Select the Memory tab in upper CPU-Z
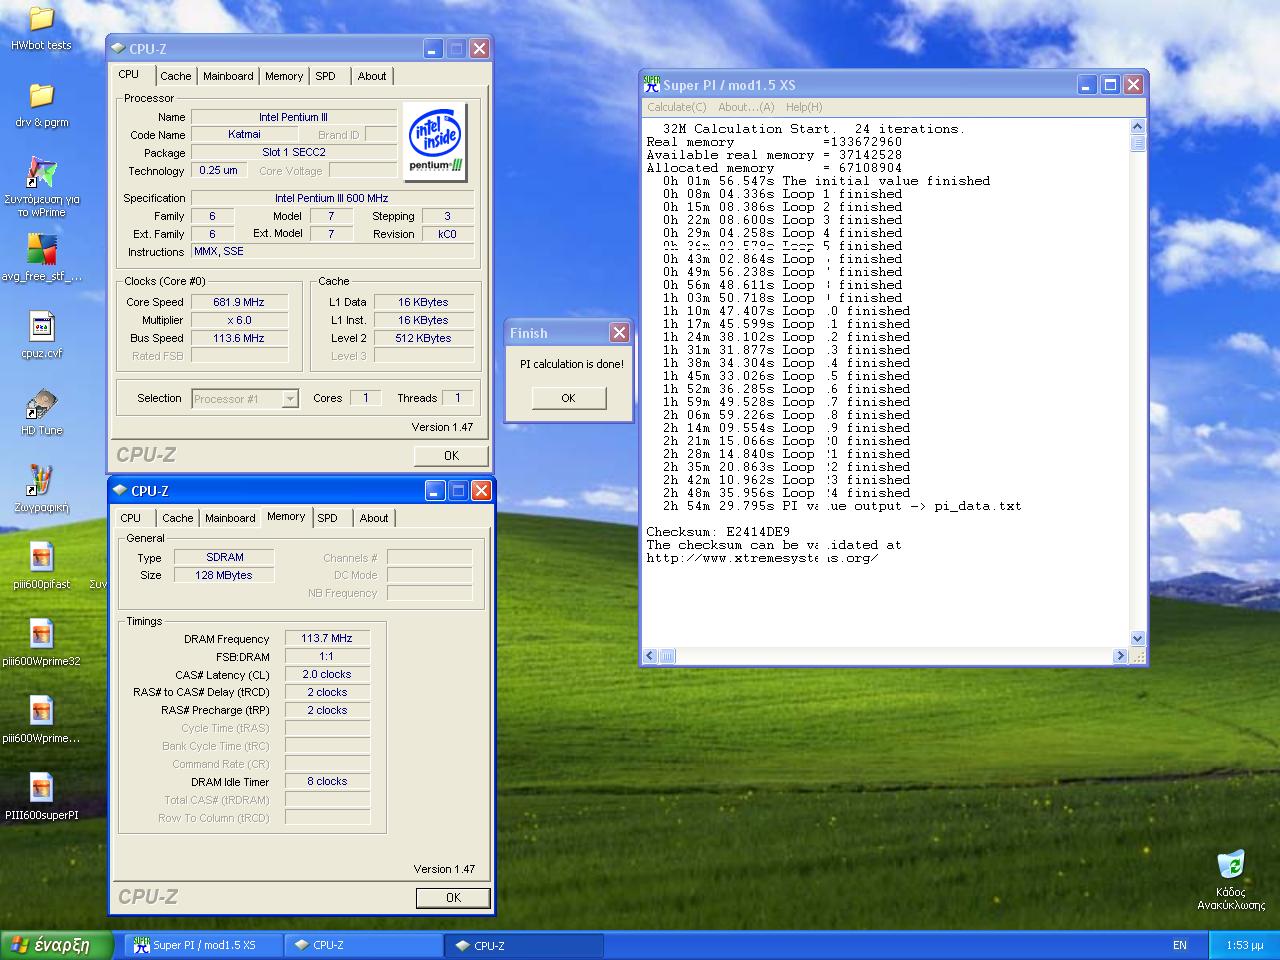Screen dimensions: 1280x960 284,76
